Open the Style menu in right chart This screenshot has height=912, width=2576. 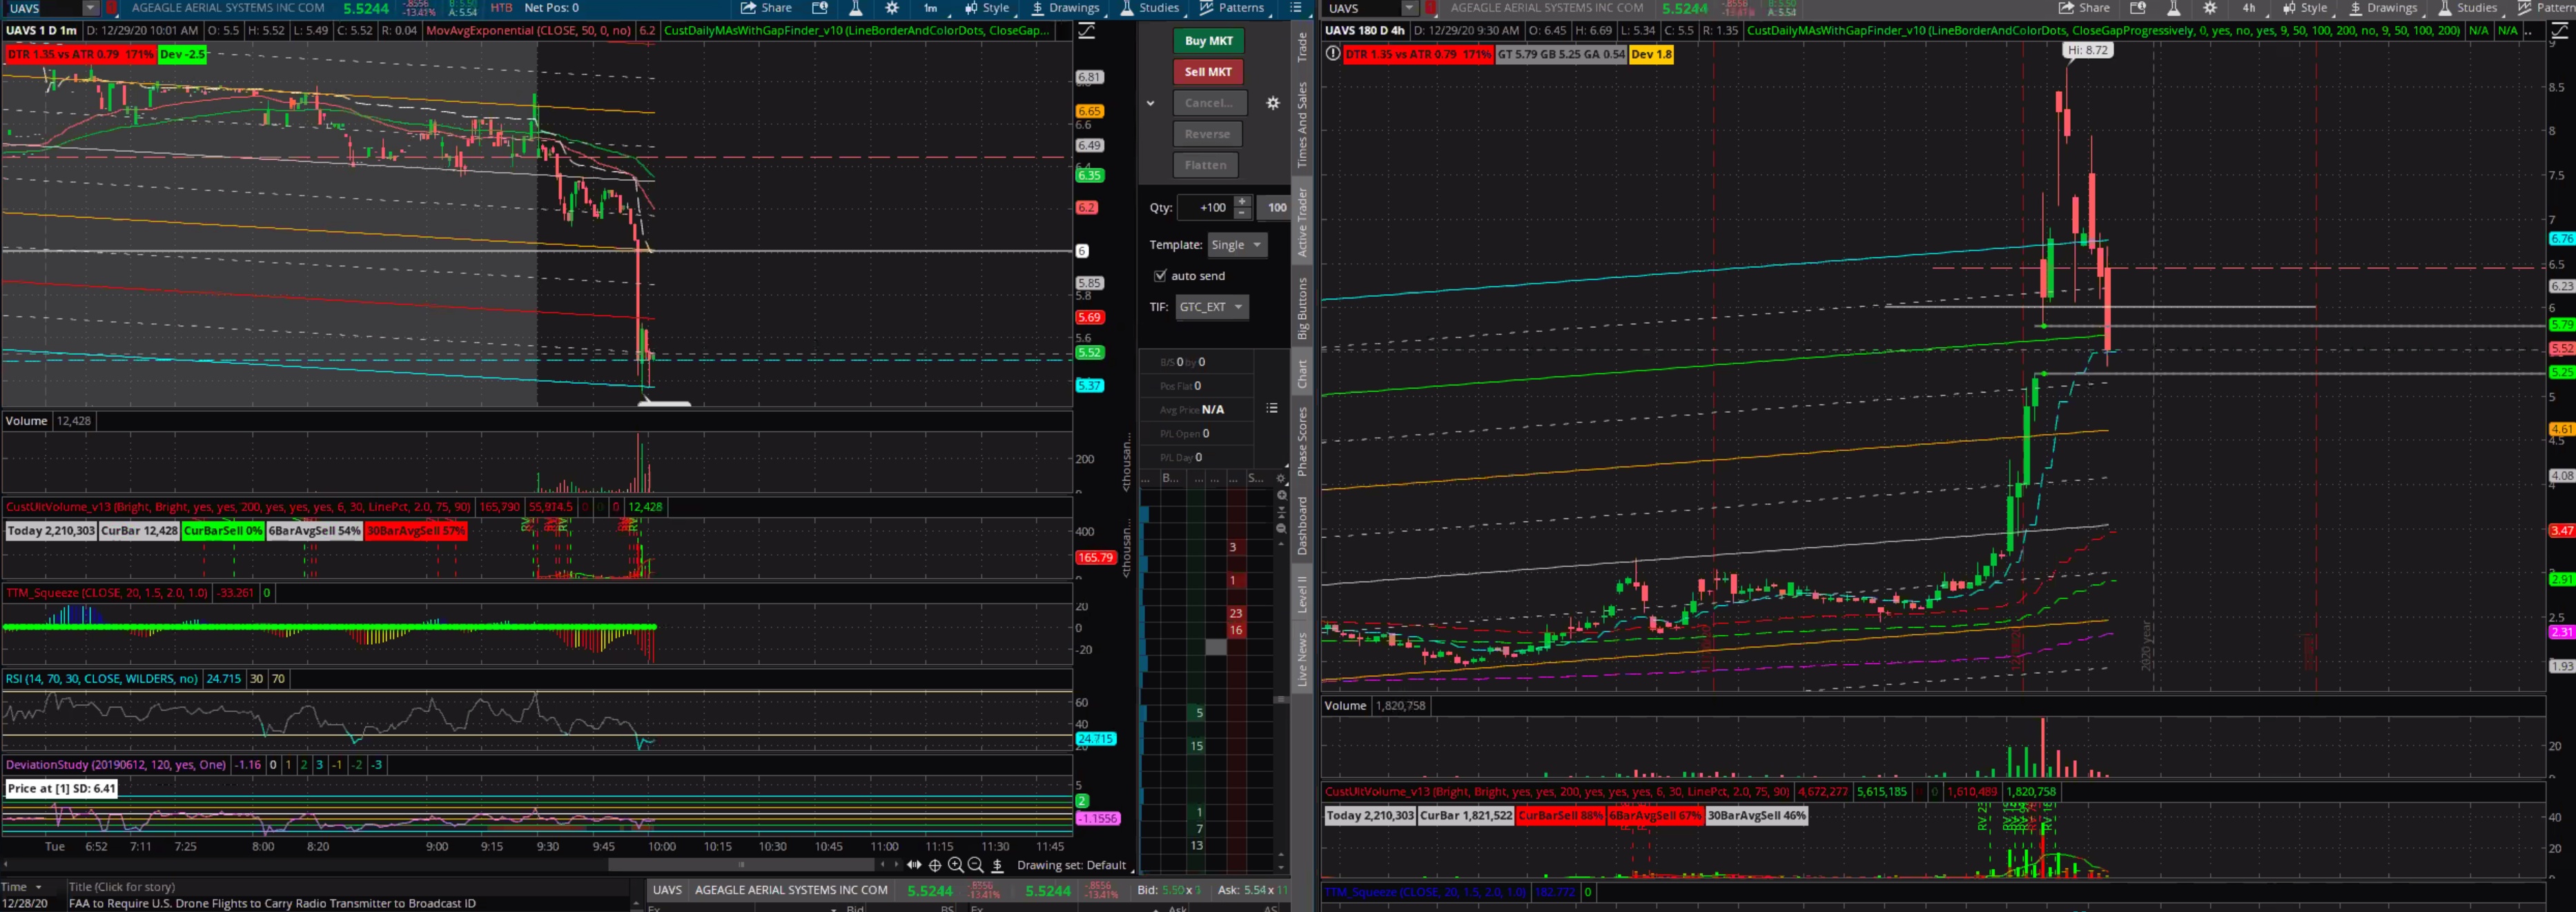click(2305, 8)
